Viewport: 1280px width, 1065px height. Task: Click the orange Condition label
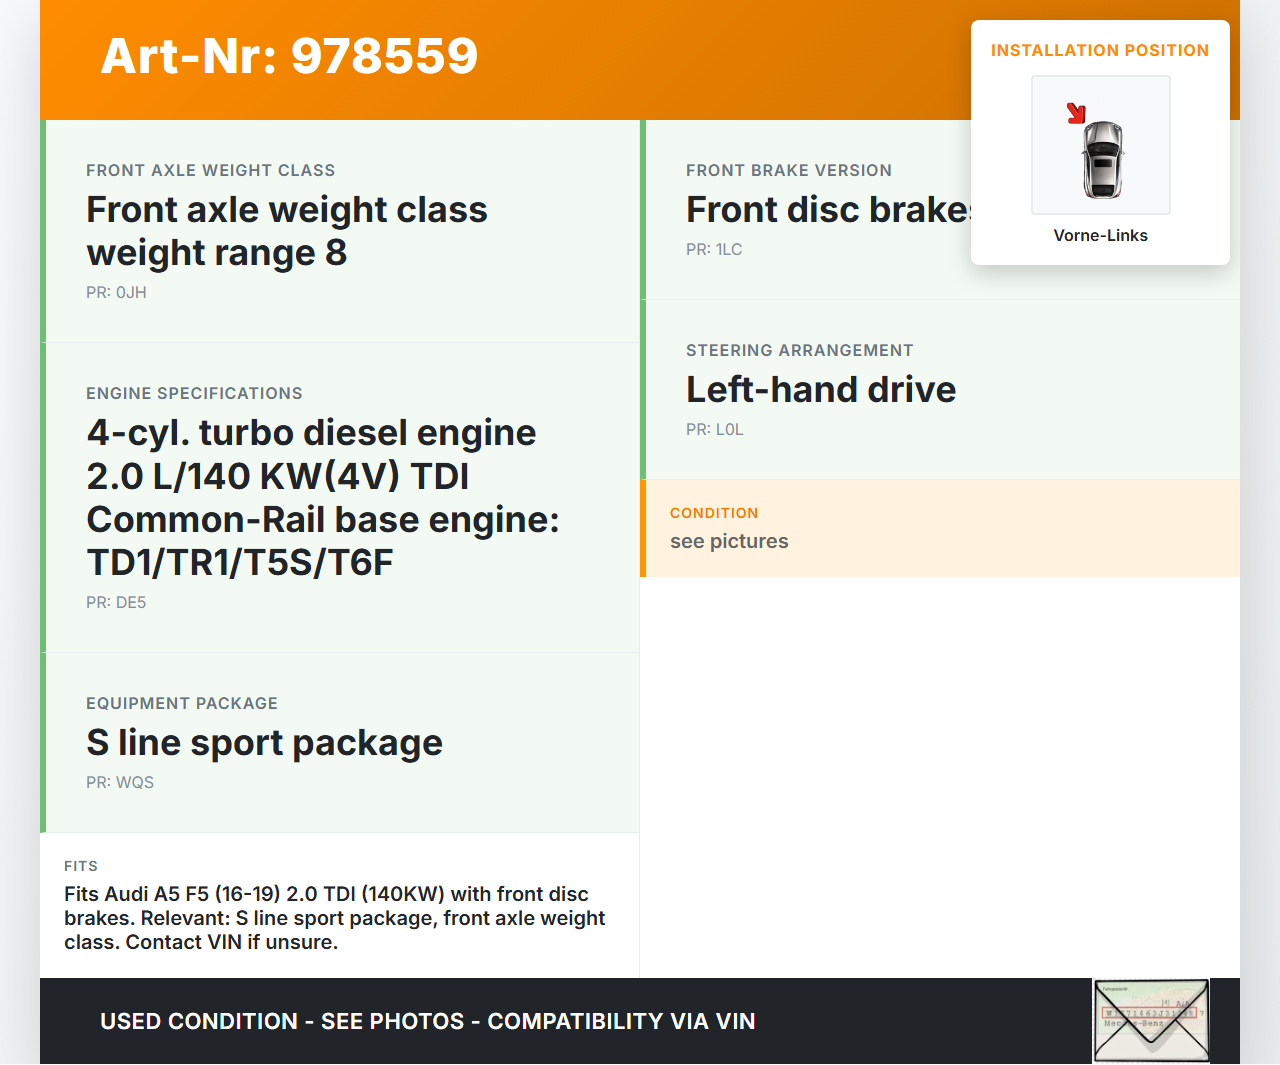coord(714,513)
